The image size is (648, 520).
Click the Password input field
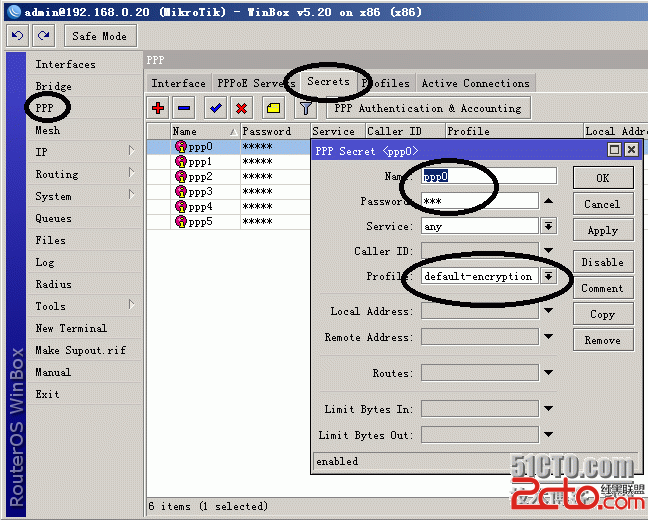click(480, 201)
